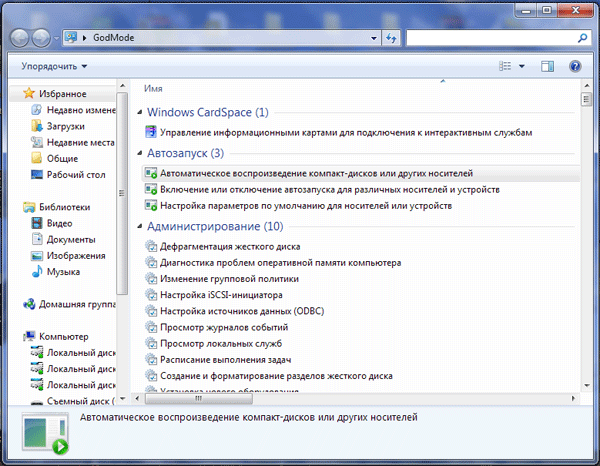Click the magnifier search icon
Viewport: 600px width, 466px height.
582,38
